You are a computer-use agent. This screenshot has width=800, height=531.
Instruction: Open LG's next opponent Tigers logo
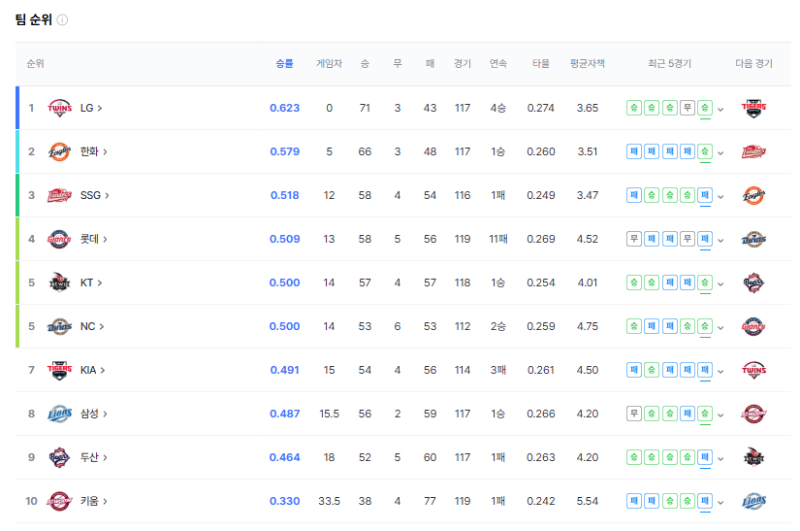pos(754,108)
